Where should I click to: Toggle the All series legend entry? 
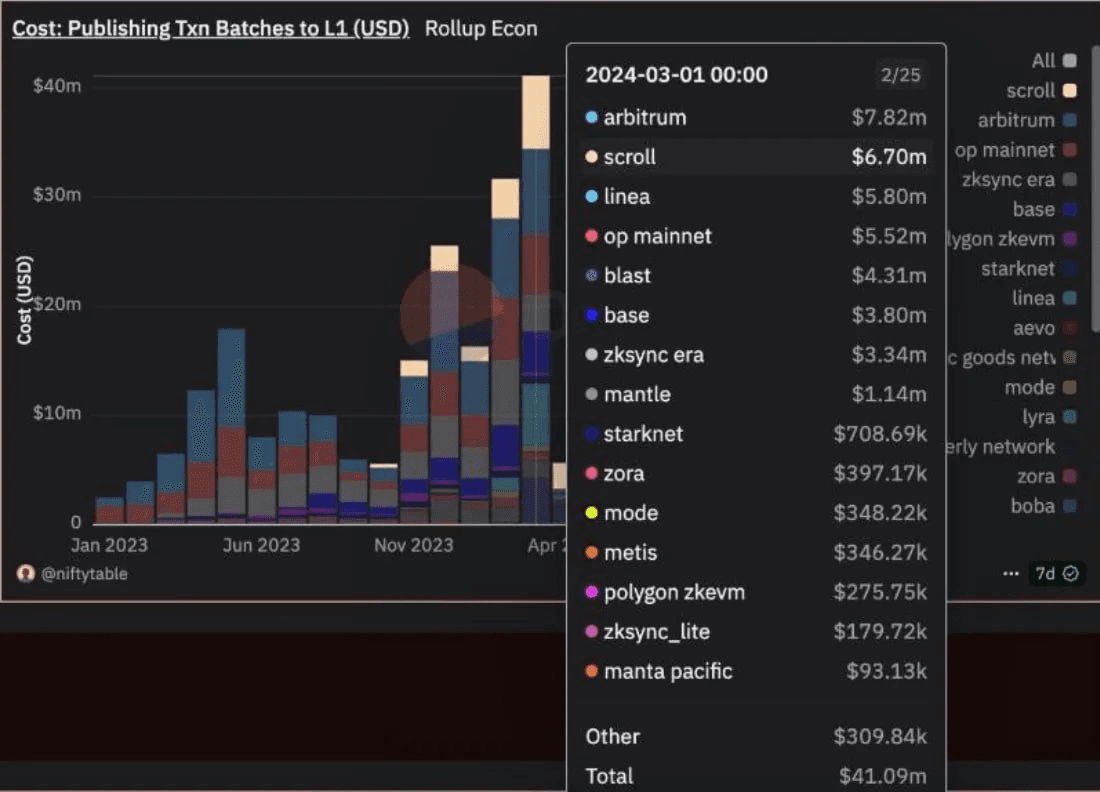point(1043,61)
